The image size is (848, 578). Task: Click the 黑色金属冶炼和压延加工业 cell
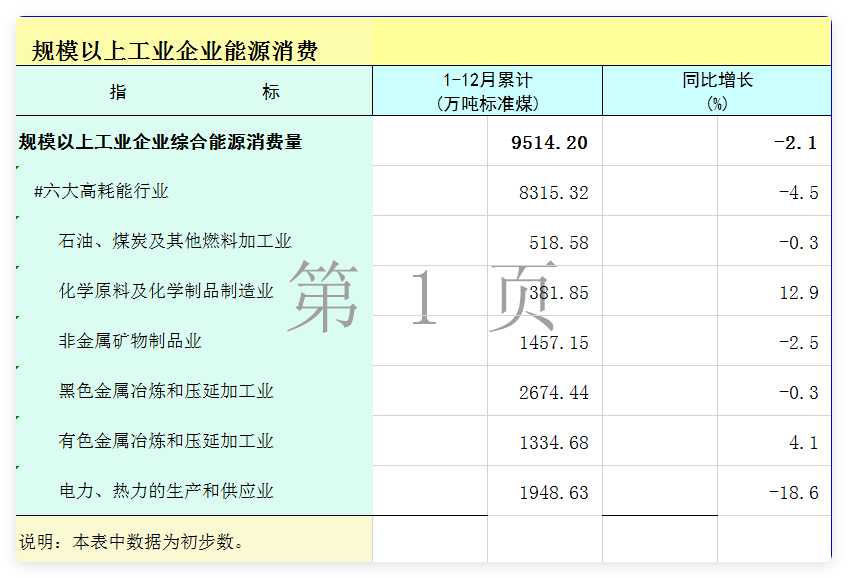point(166,391)
